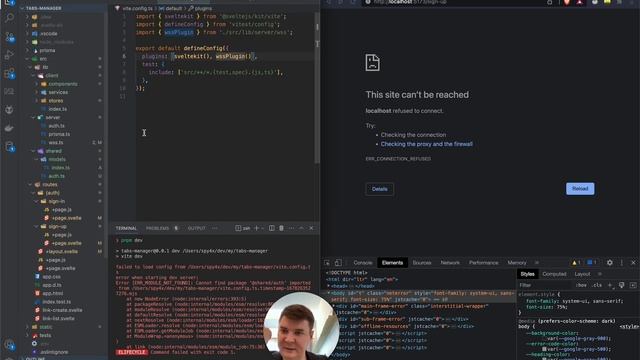
Task: Switch to the PROBLEMS panel tab
Action: (x=158, y=228)
